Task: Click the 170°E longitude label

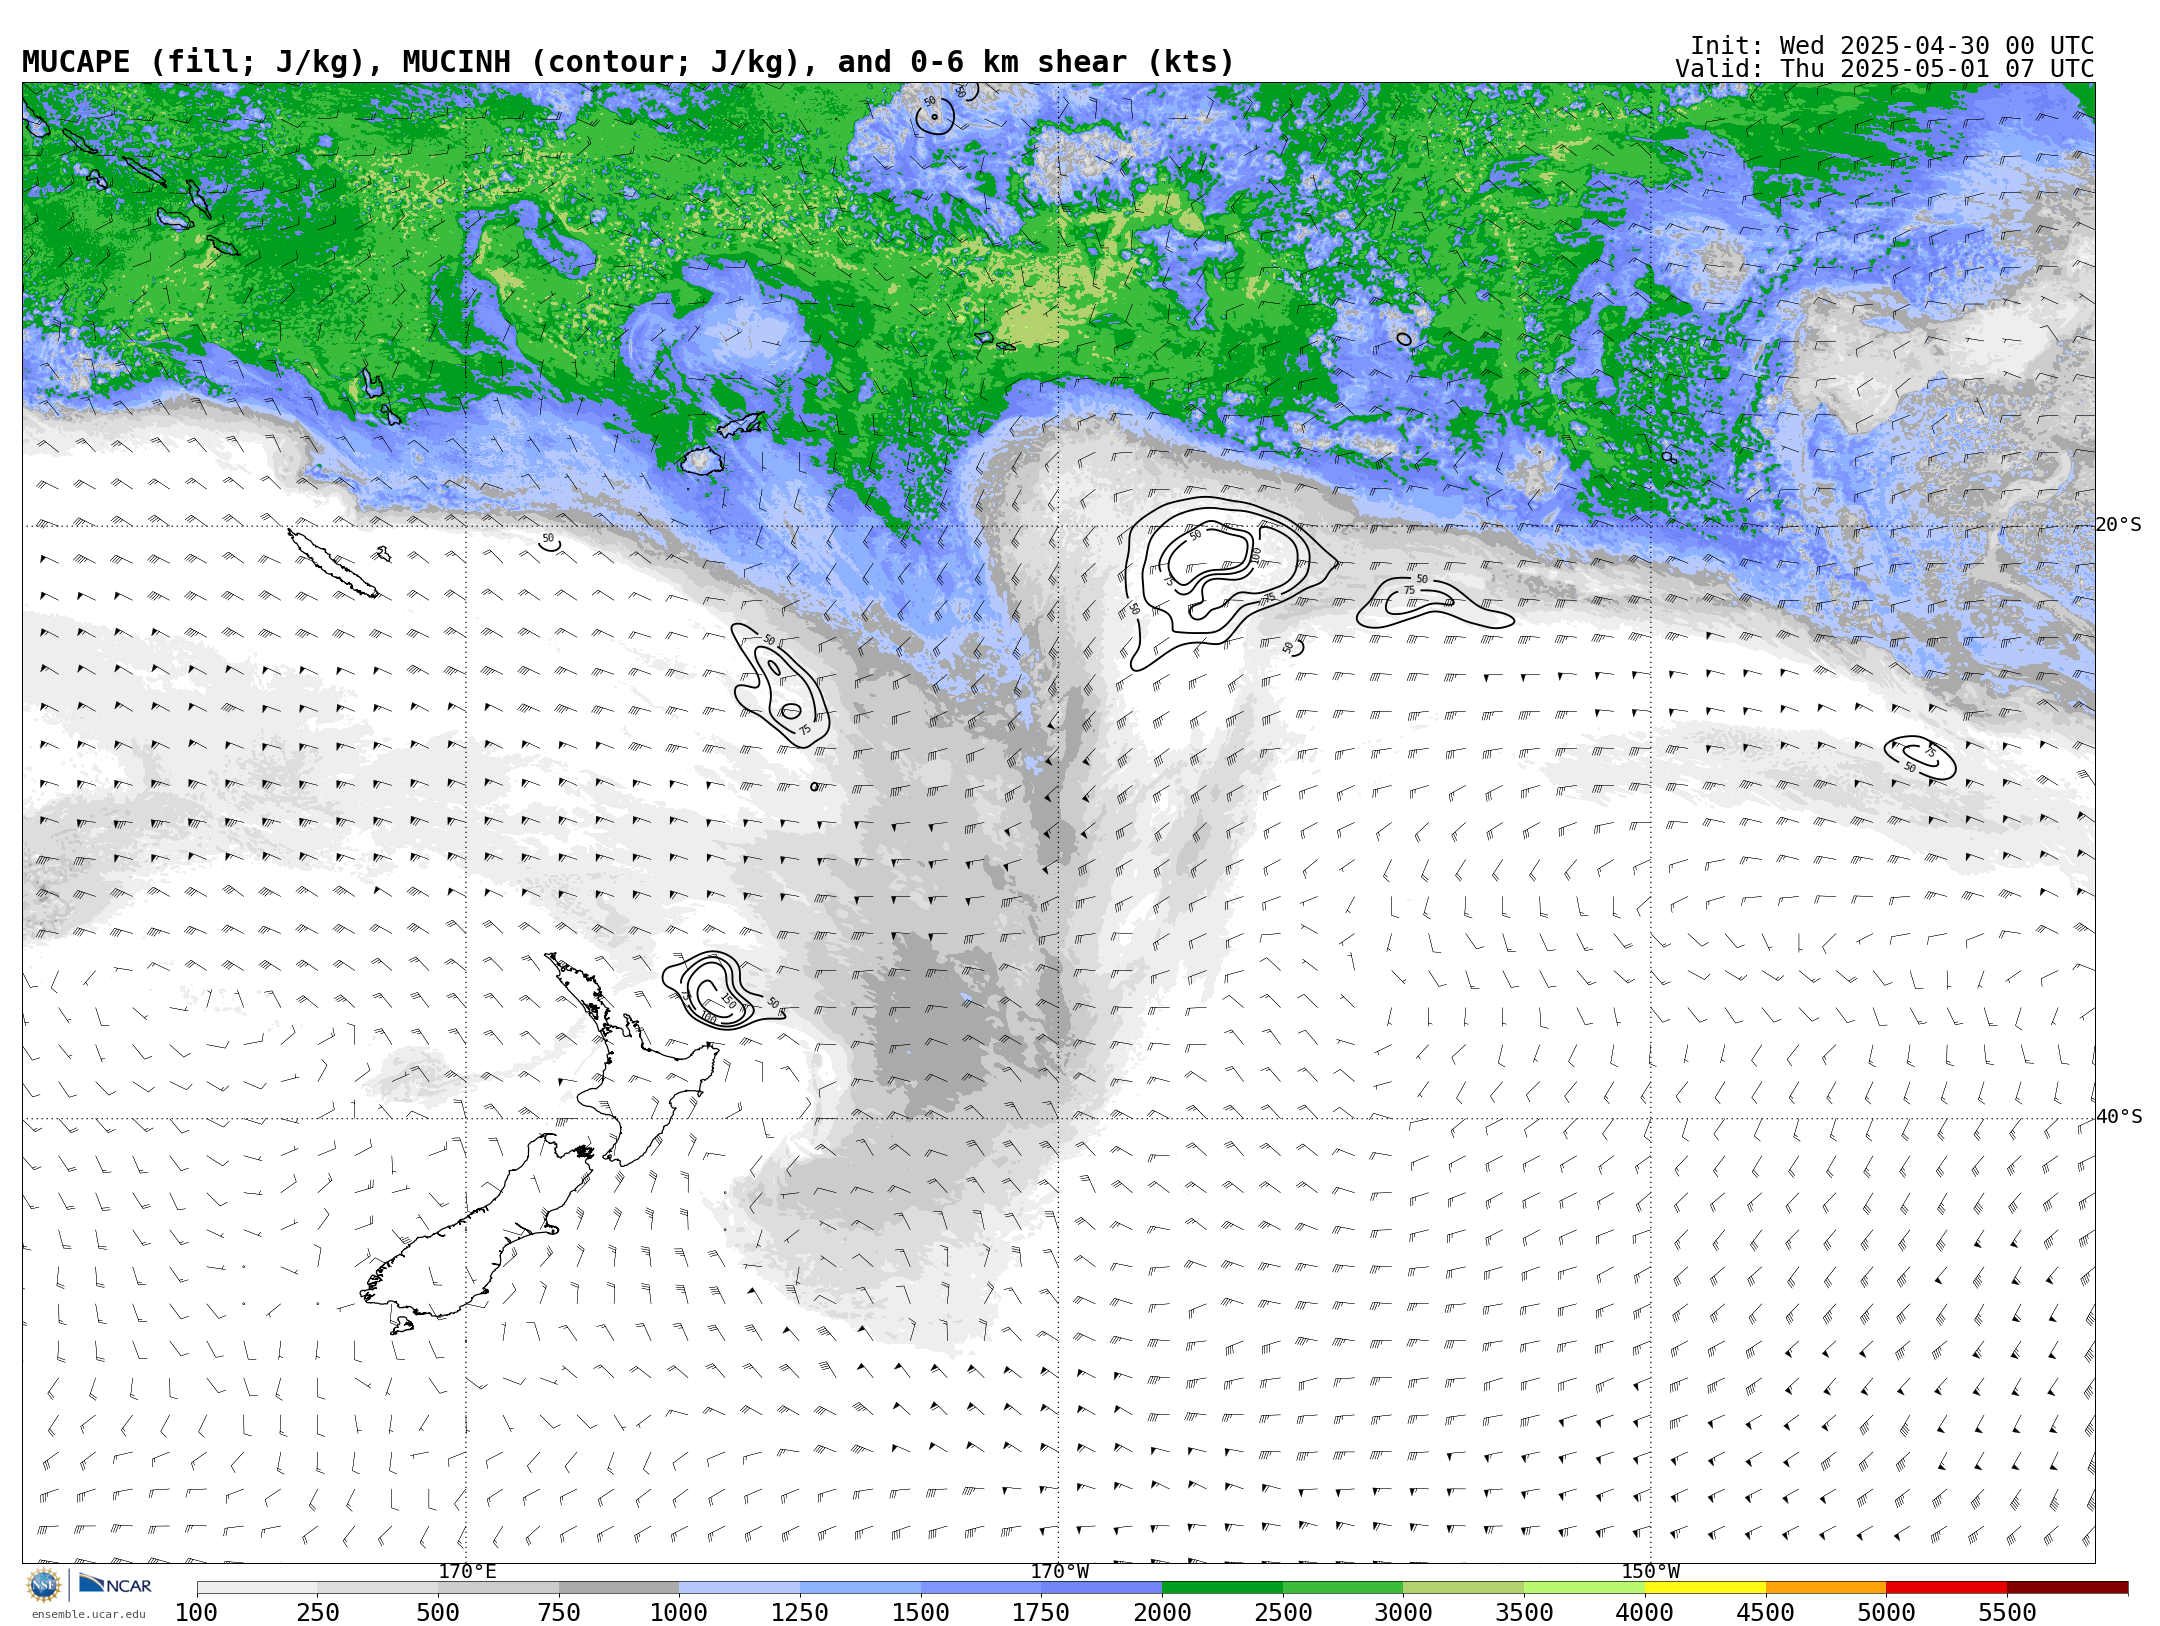Action: tap(467, 1572)
